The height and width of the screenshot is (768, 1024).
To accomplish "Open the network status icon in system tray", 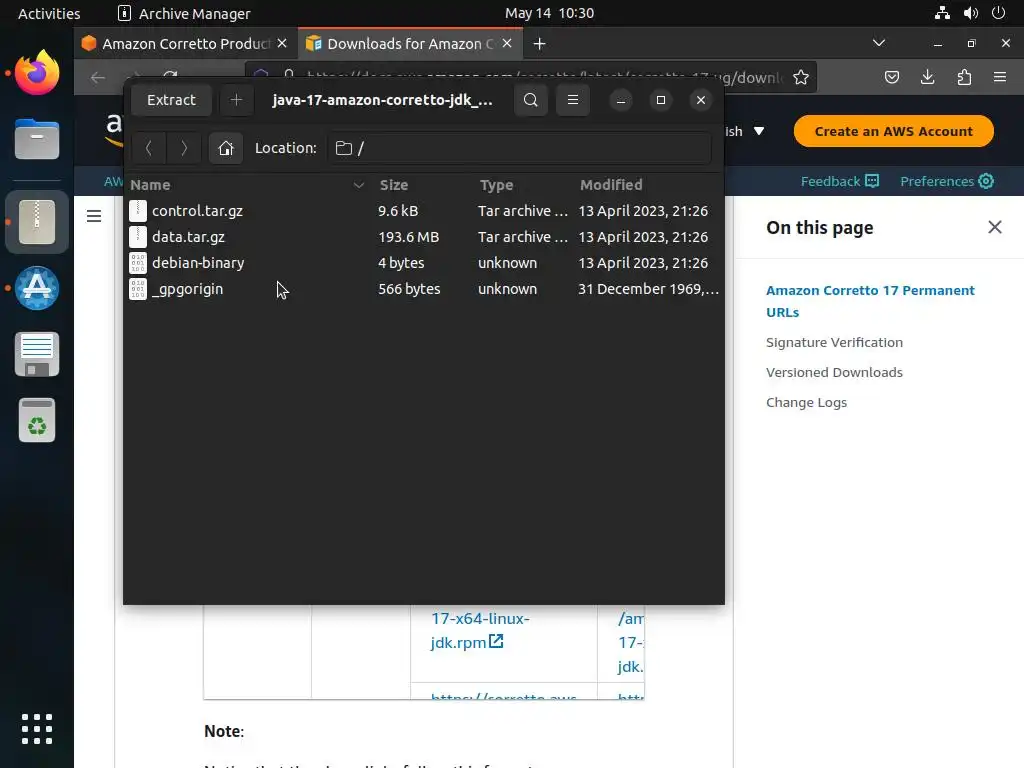I will coord(942,13).
